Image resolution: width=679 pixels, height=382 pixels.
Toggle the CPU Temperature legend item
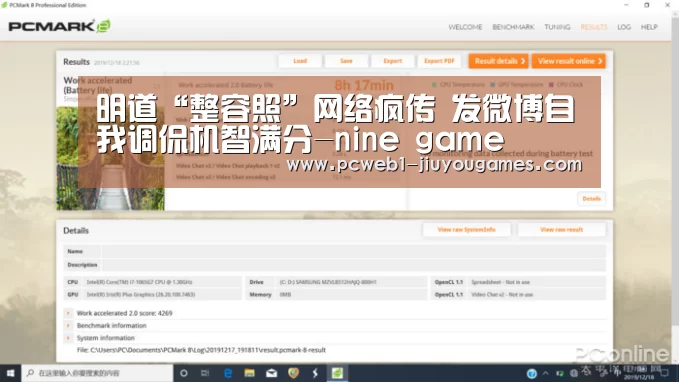click(x=458, y=84)
